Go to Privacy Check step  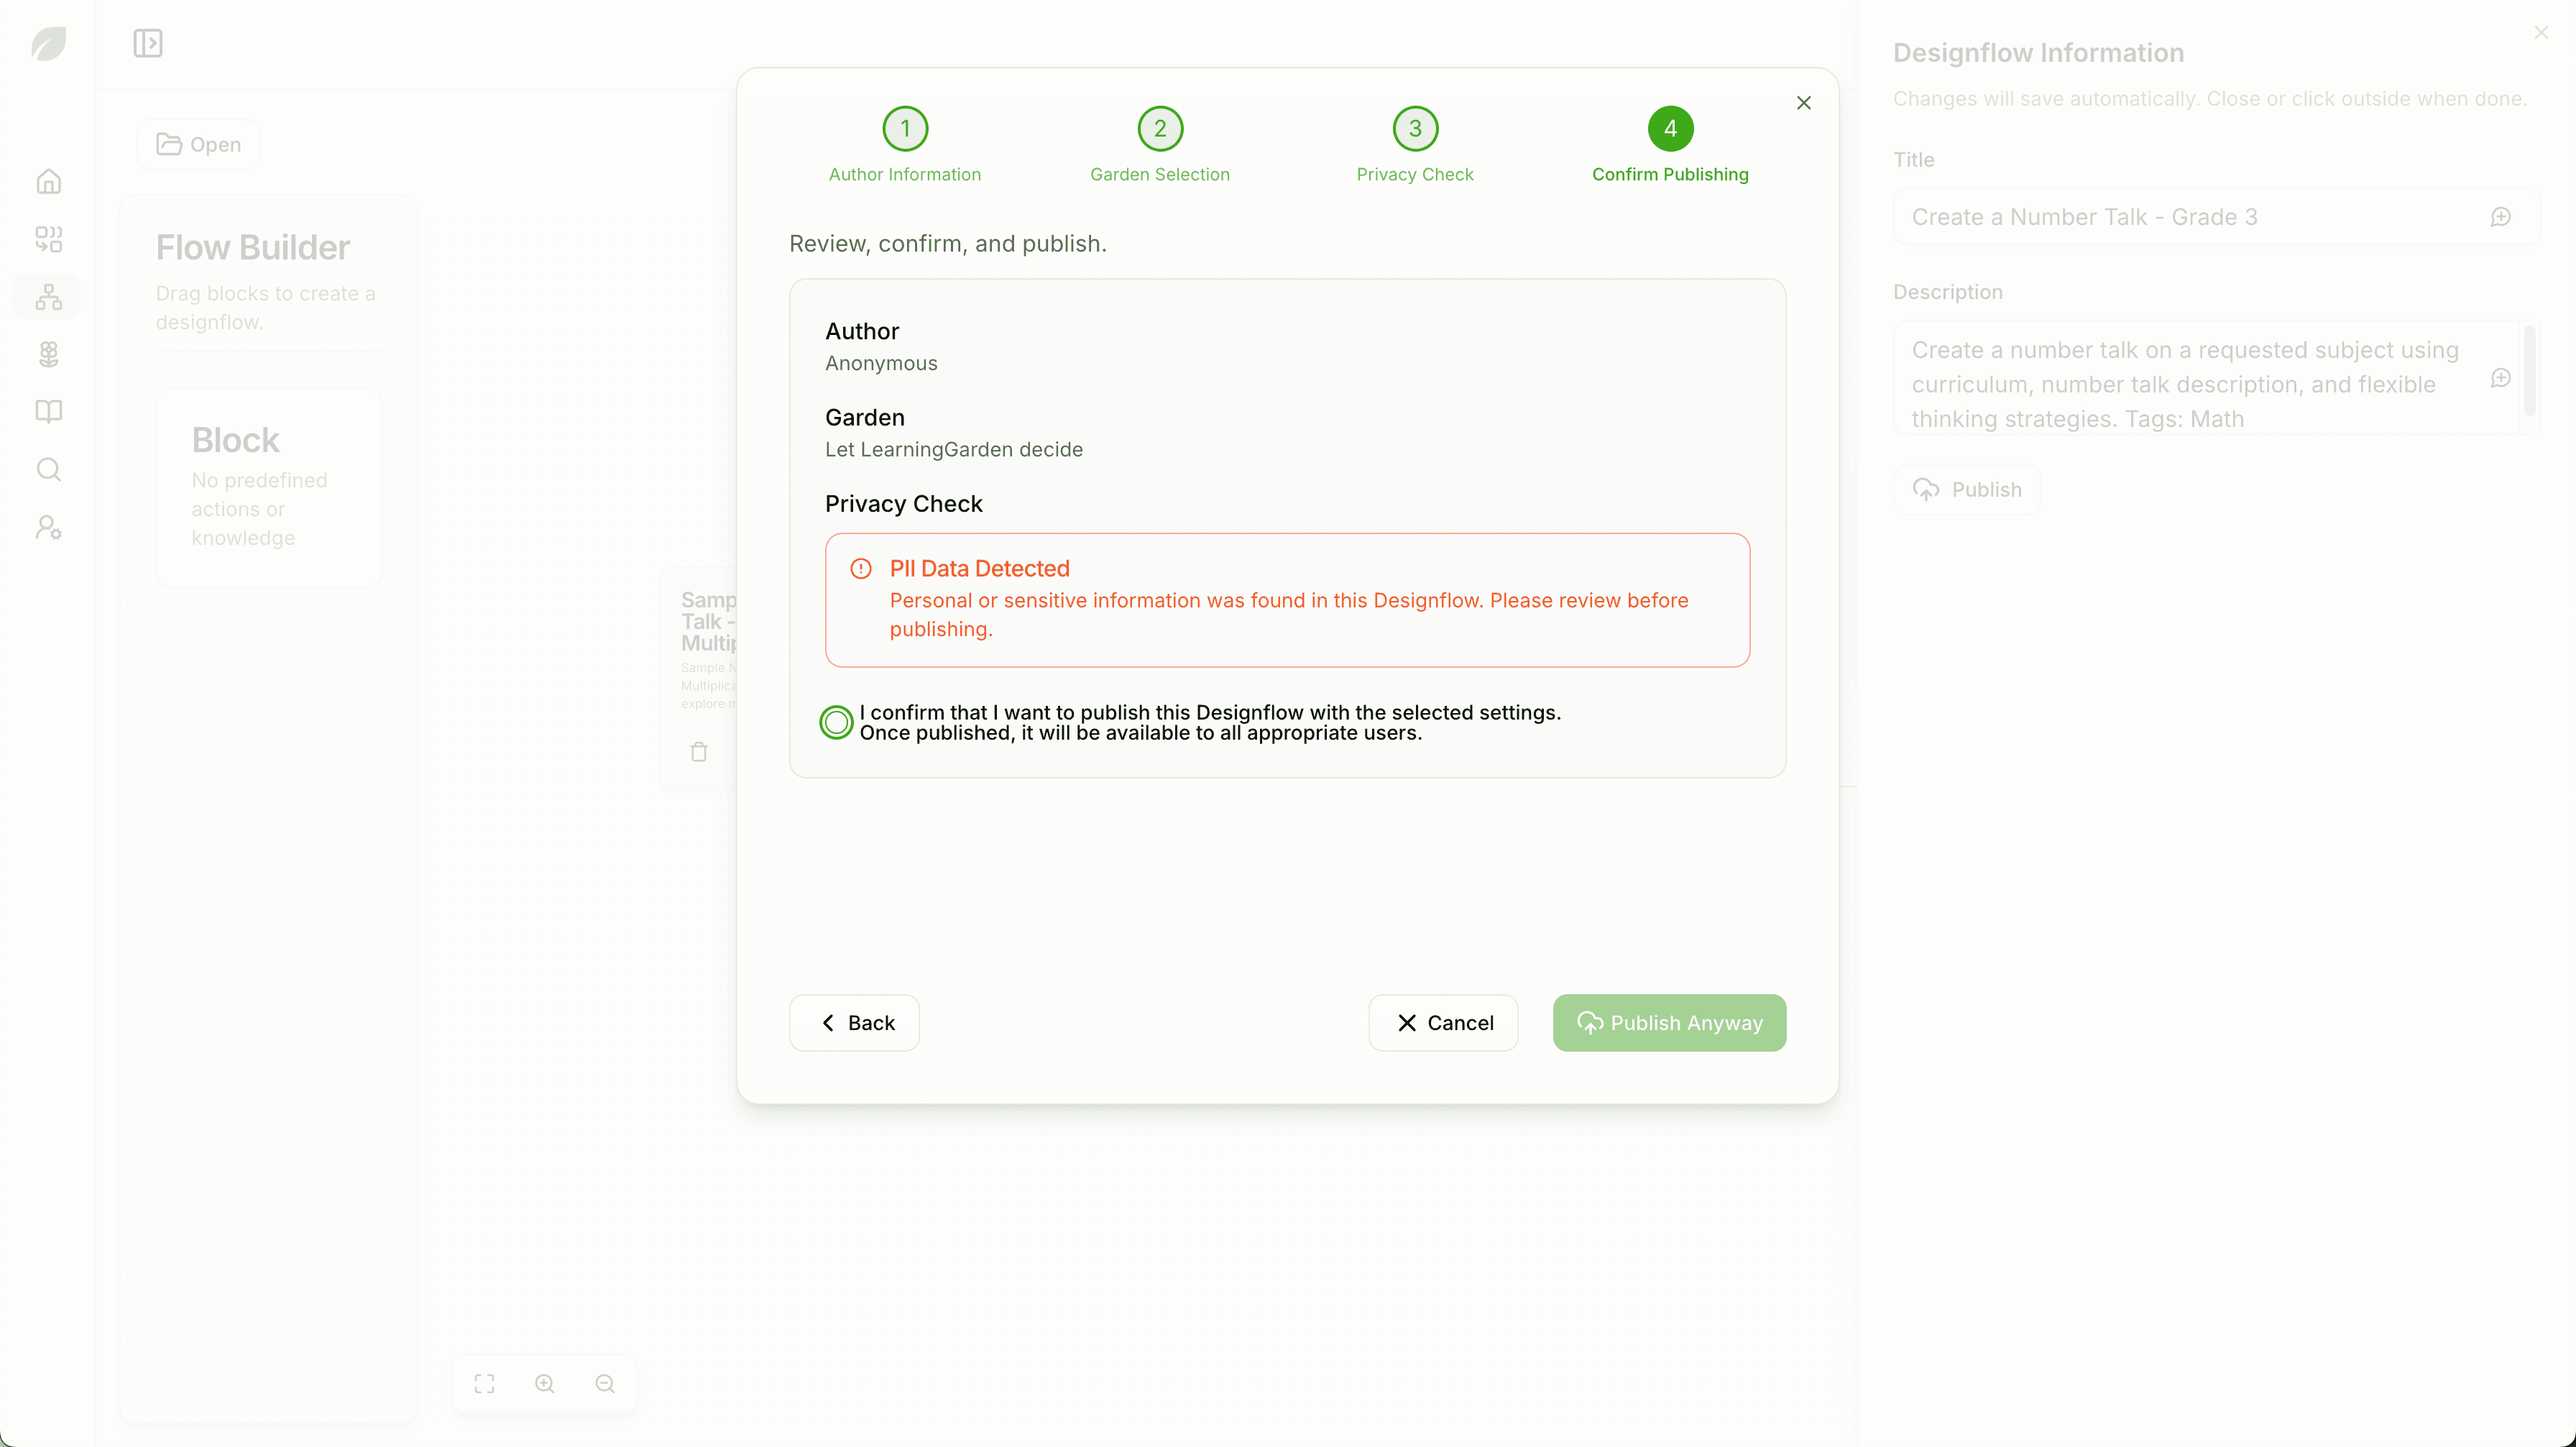click(1414, 129)
